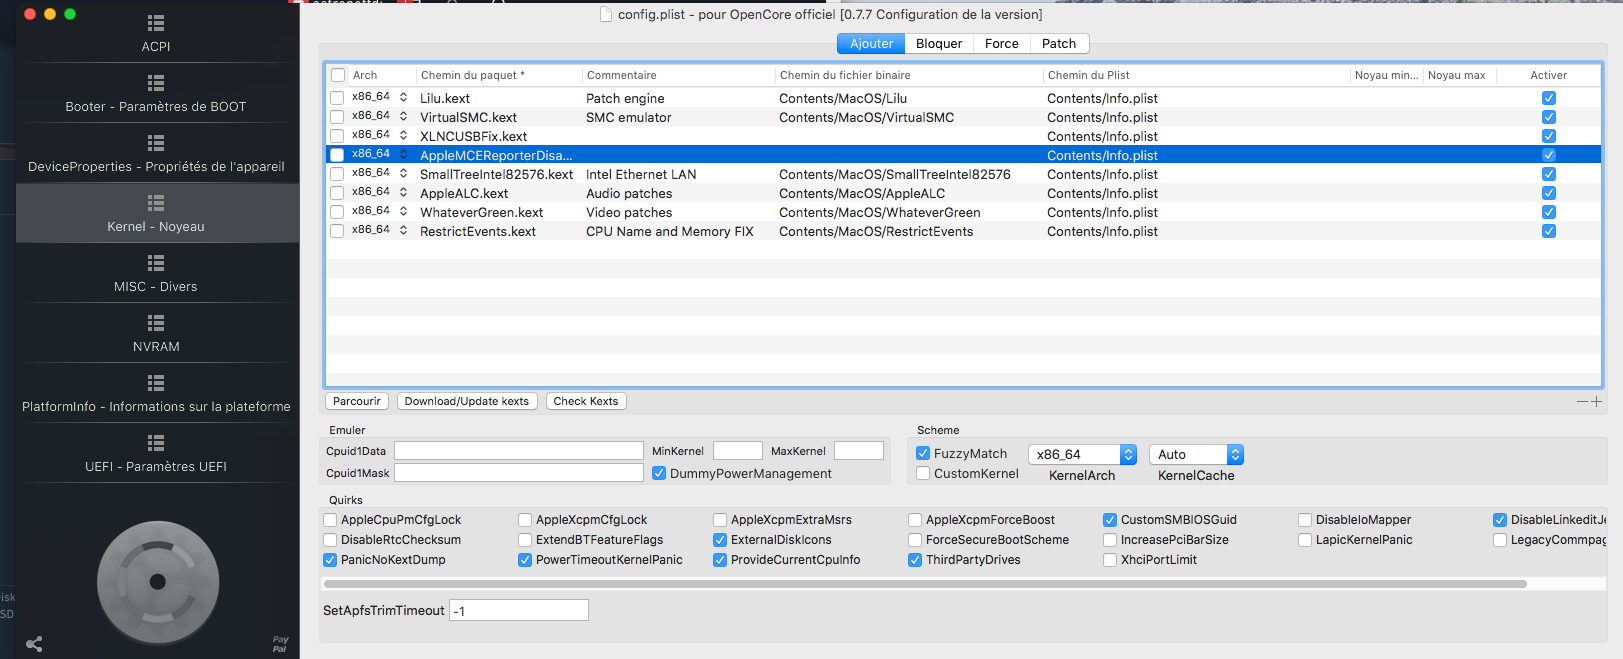Toggle the Activer checkbox for Lilu.kext

[x=1548, y=98]
